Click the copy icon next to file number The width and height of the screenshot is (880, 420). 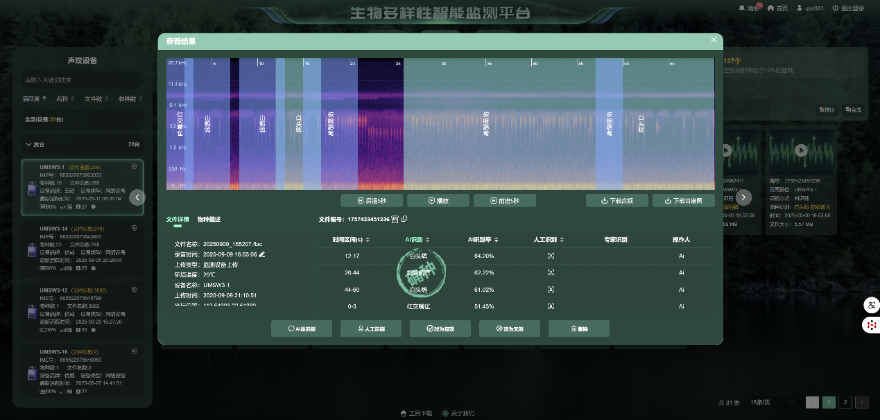point(404,218)
